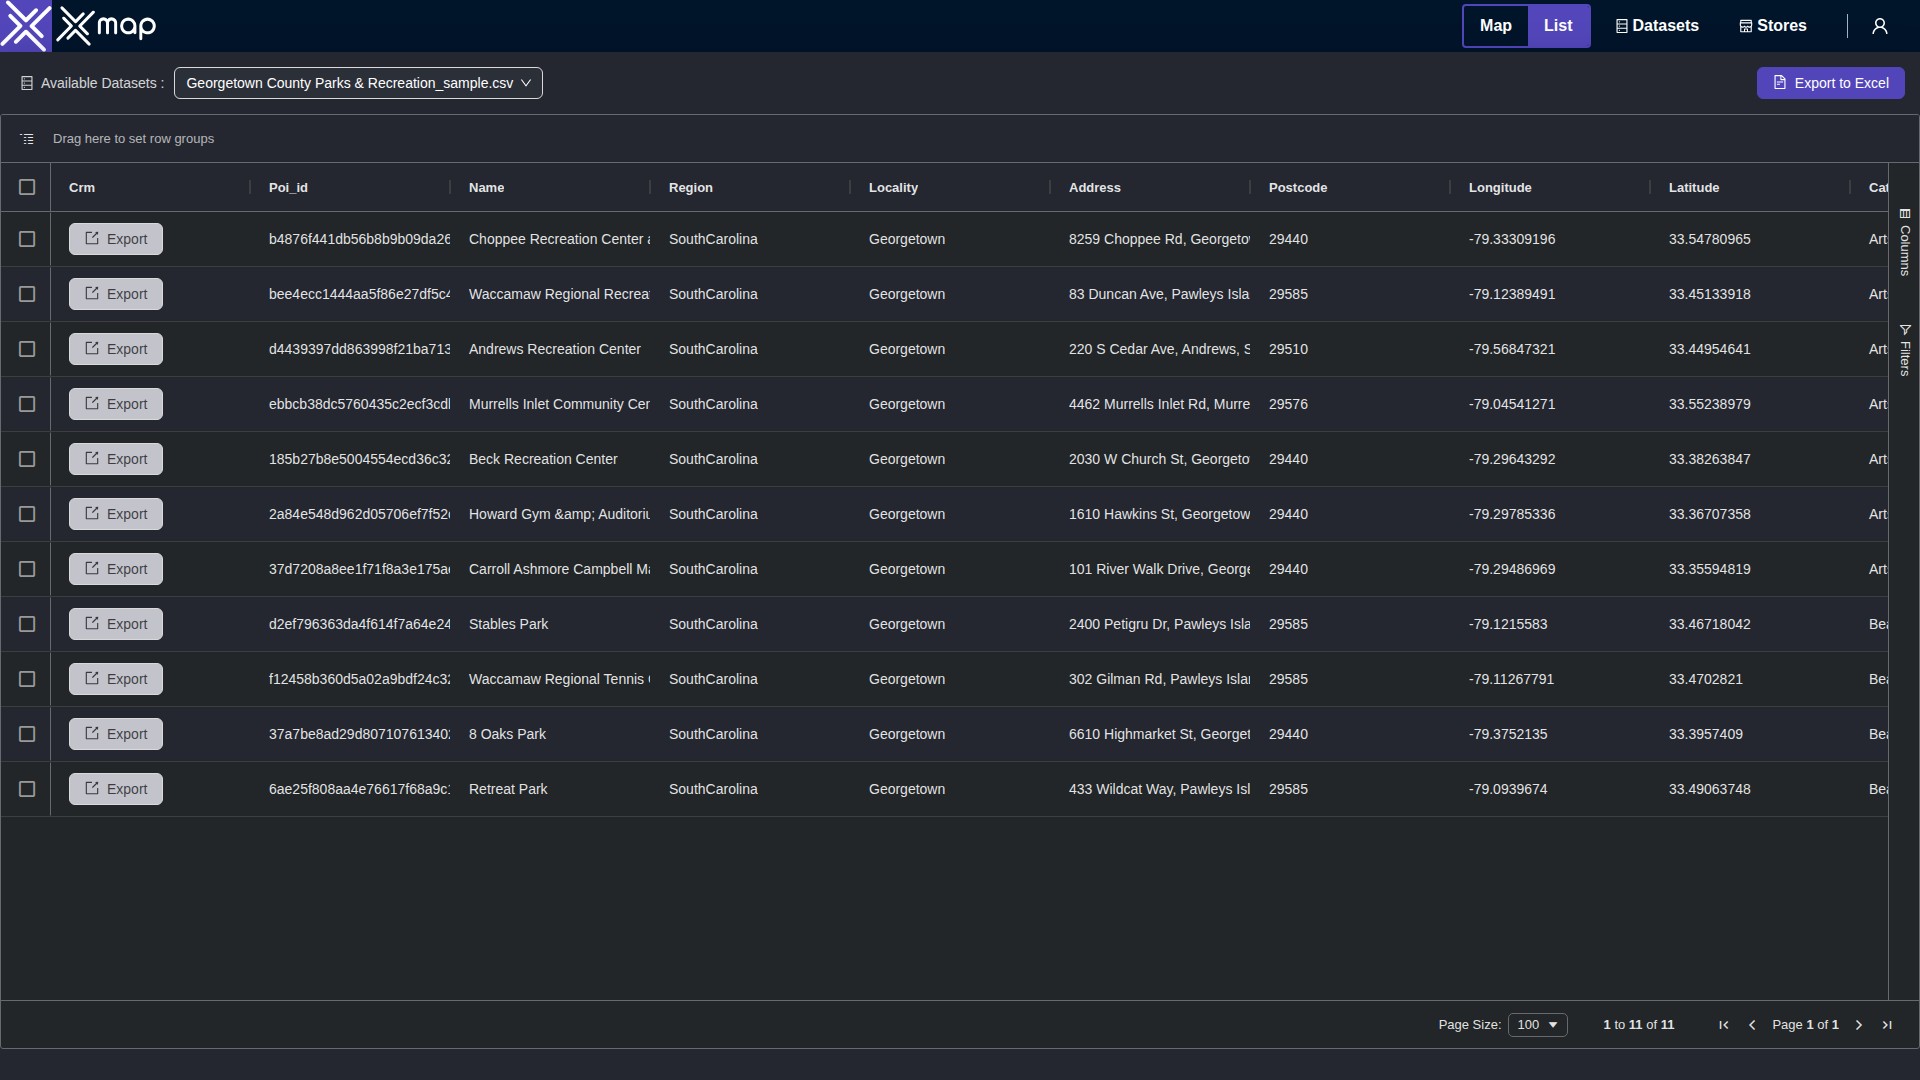Go to last page icon
Viewport: 1920px width, 1080px height.
(x=1887, y=1025)
